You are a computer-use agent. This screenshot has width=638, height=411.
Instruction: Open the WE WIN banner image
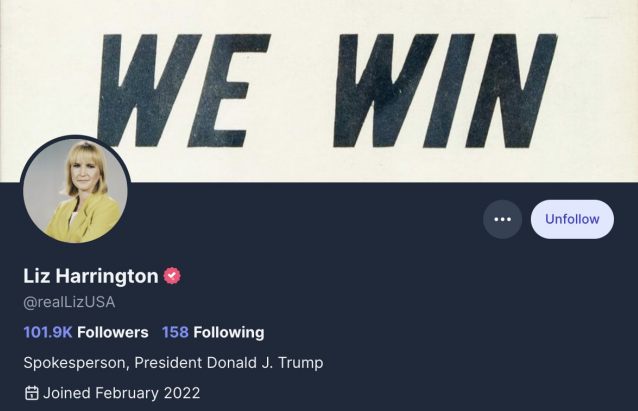tap(319, 91)
